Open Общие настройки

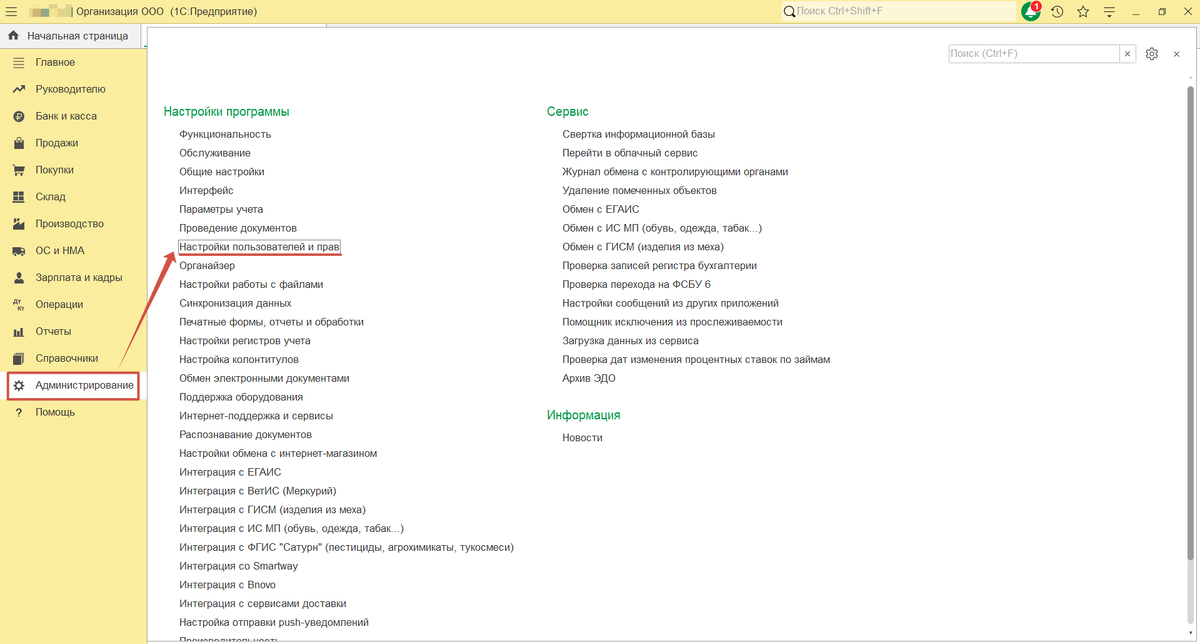coord(222,172)
